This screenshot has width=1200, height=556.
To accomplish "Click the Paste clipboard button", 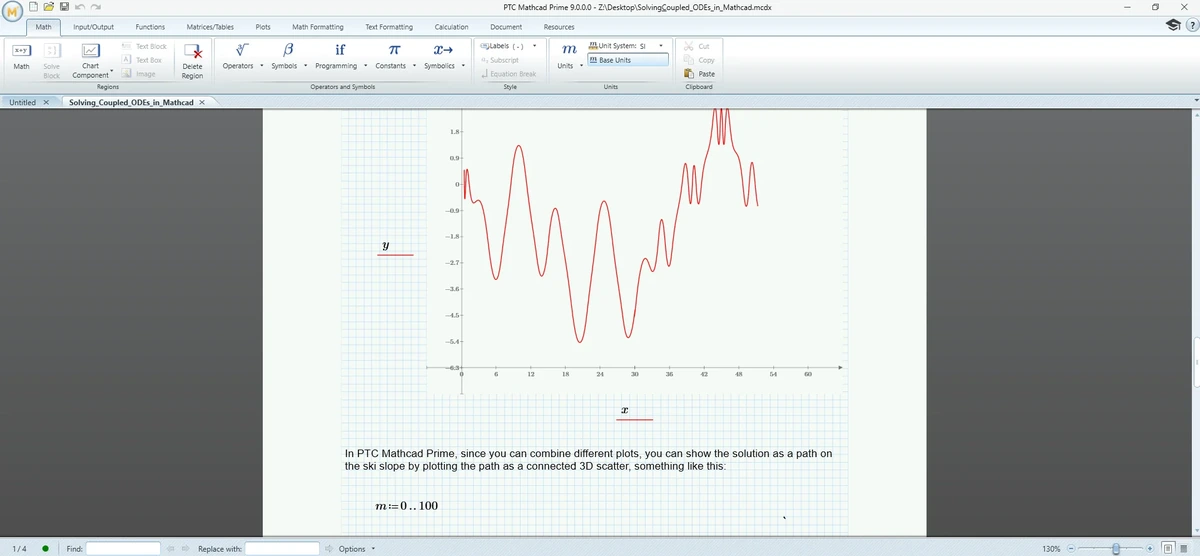I will coord(700,74).
